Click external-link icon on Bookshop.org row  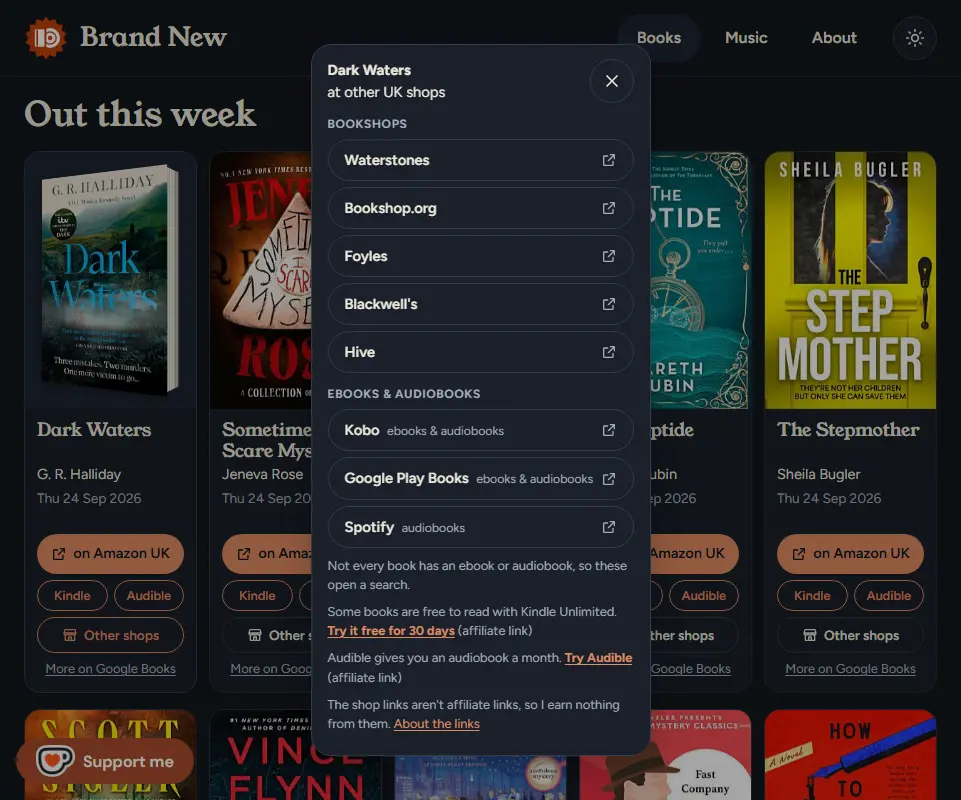click(x=609, y=208)
